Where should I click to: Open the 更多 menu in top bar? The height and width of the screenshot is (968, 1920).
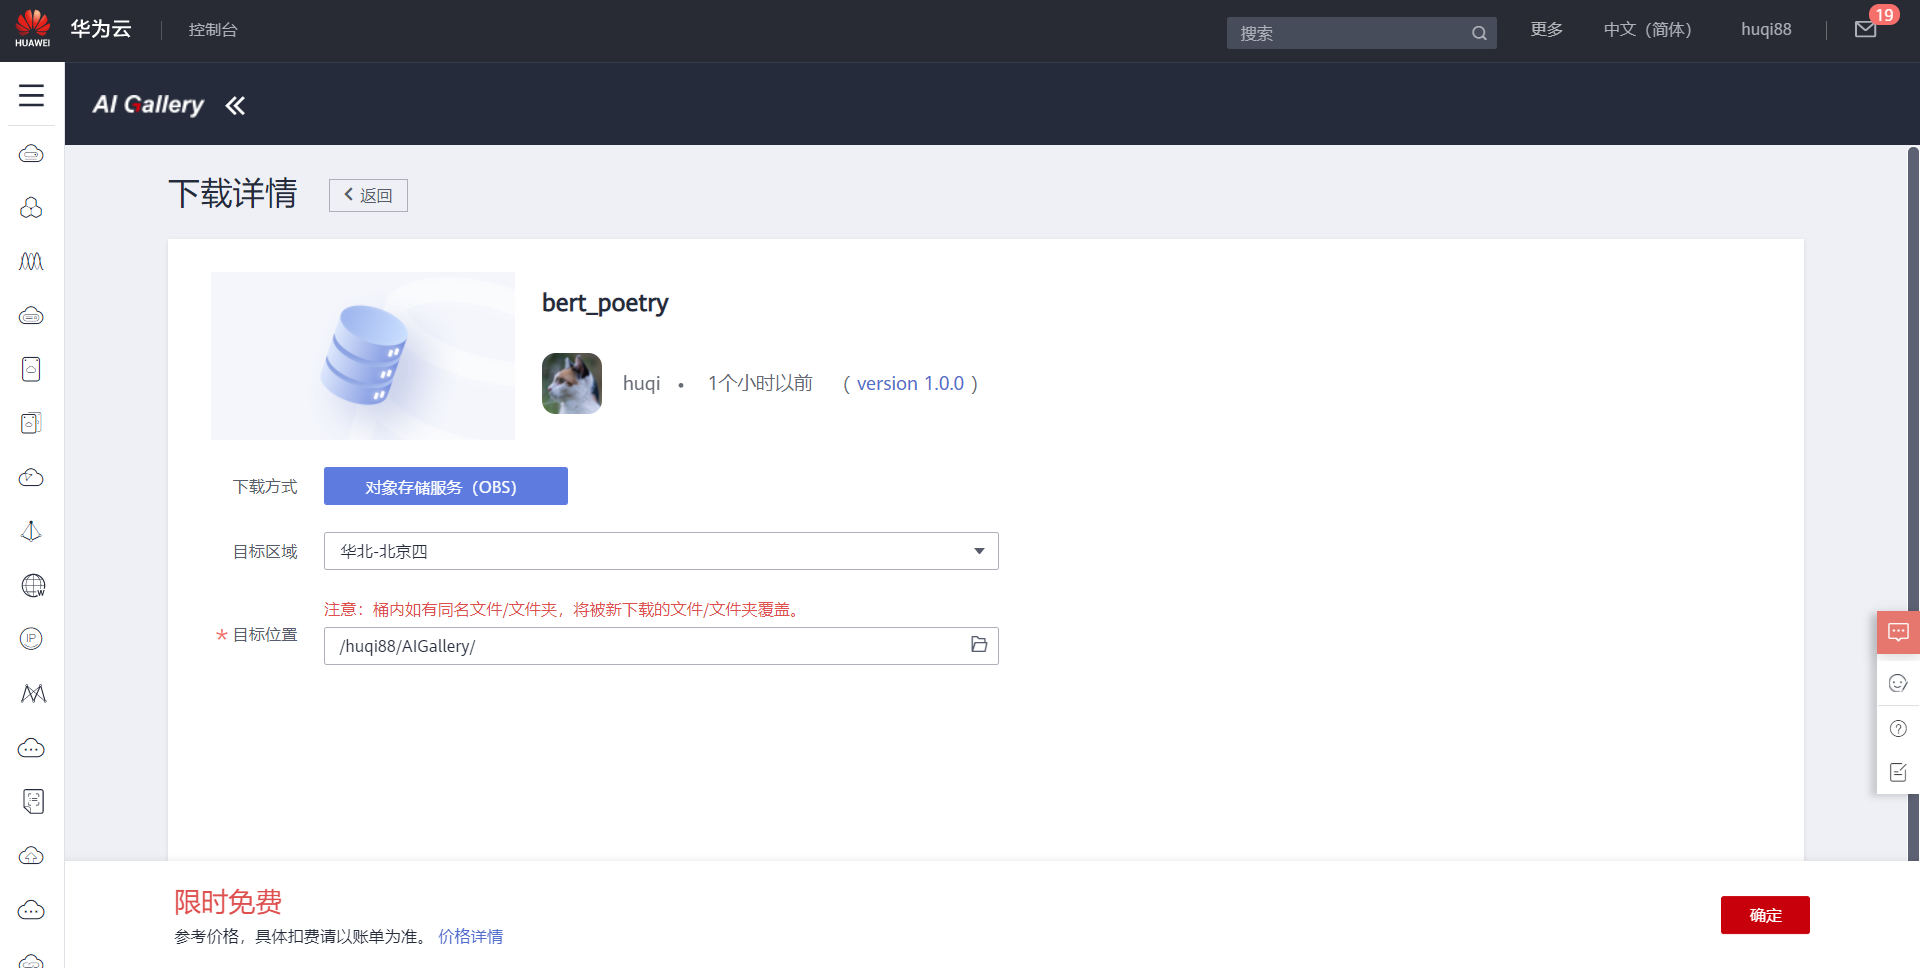[1546, 30]
